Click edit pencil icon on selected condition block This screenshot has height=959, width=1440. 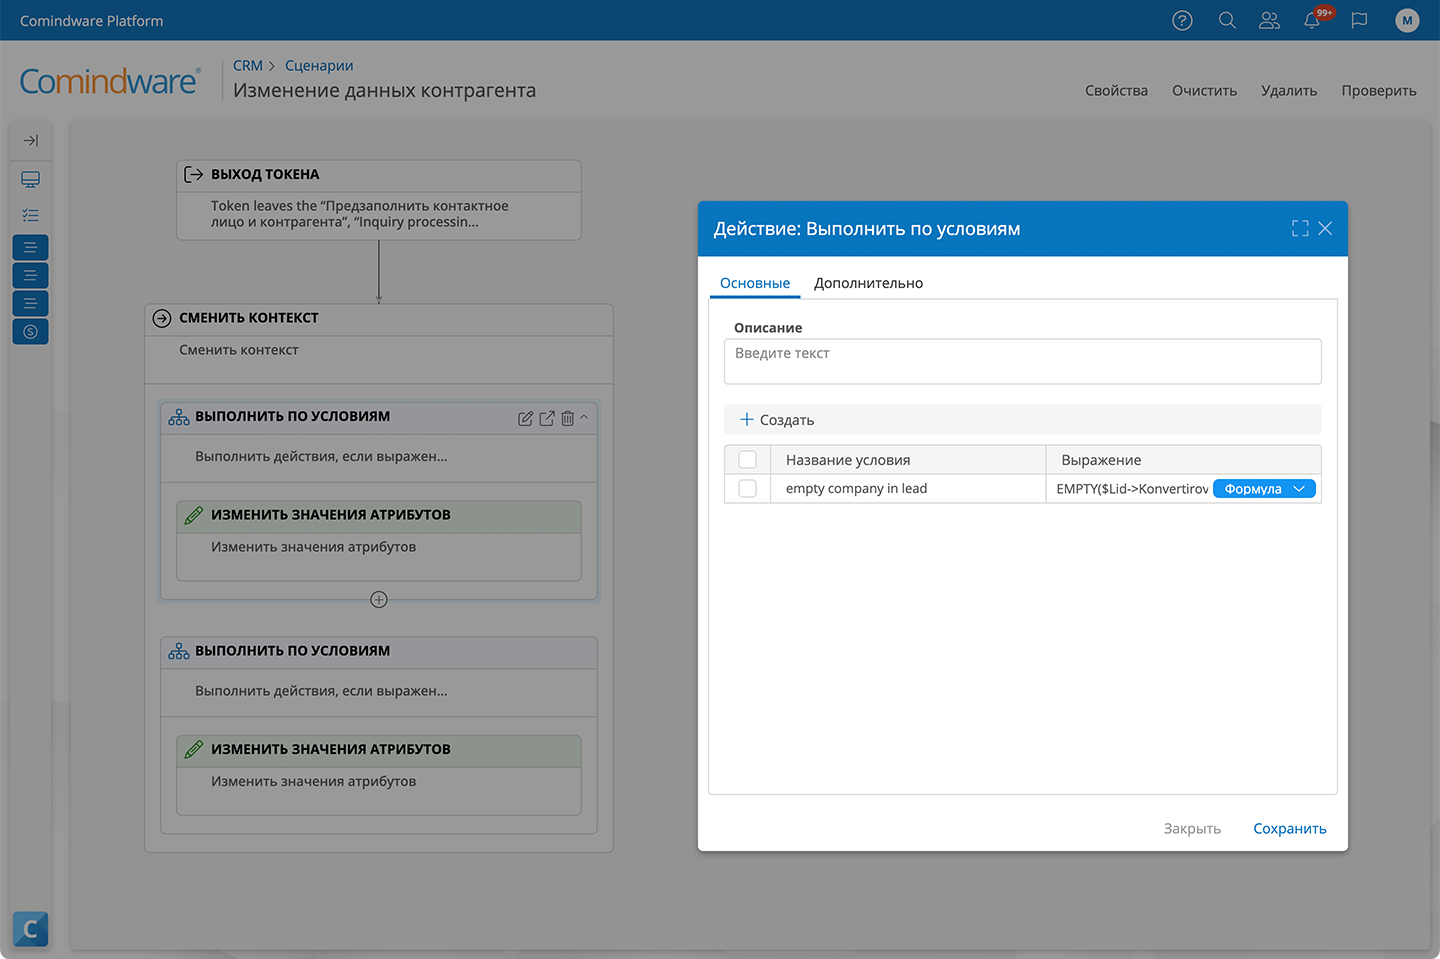click(x=525, y=418)
